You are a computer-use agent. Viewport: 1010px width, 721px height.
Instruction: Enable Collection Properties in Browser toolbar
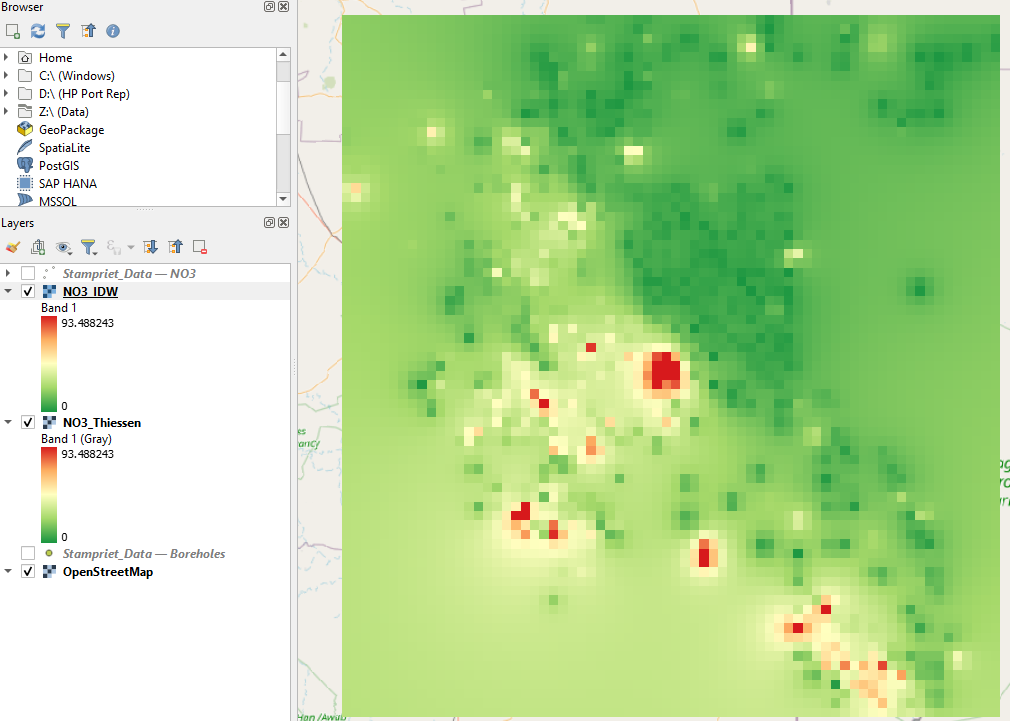(x=113, y=31)
